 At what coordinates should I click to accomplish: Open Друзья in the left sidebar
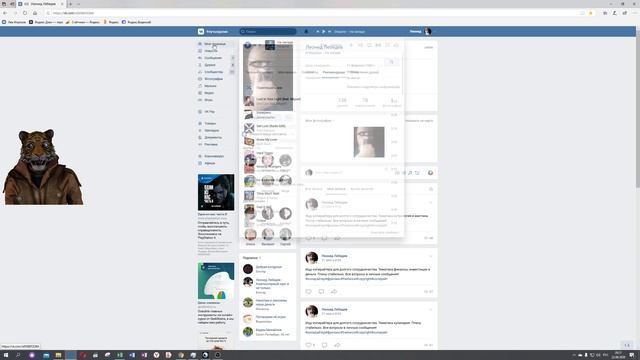210,64
